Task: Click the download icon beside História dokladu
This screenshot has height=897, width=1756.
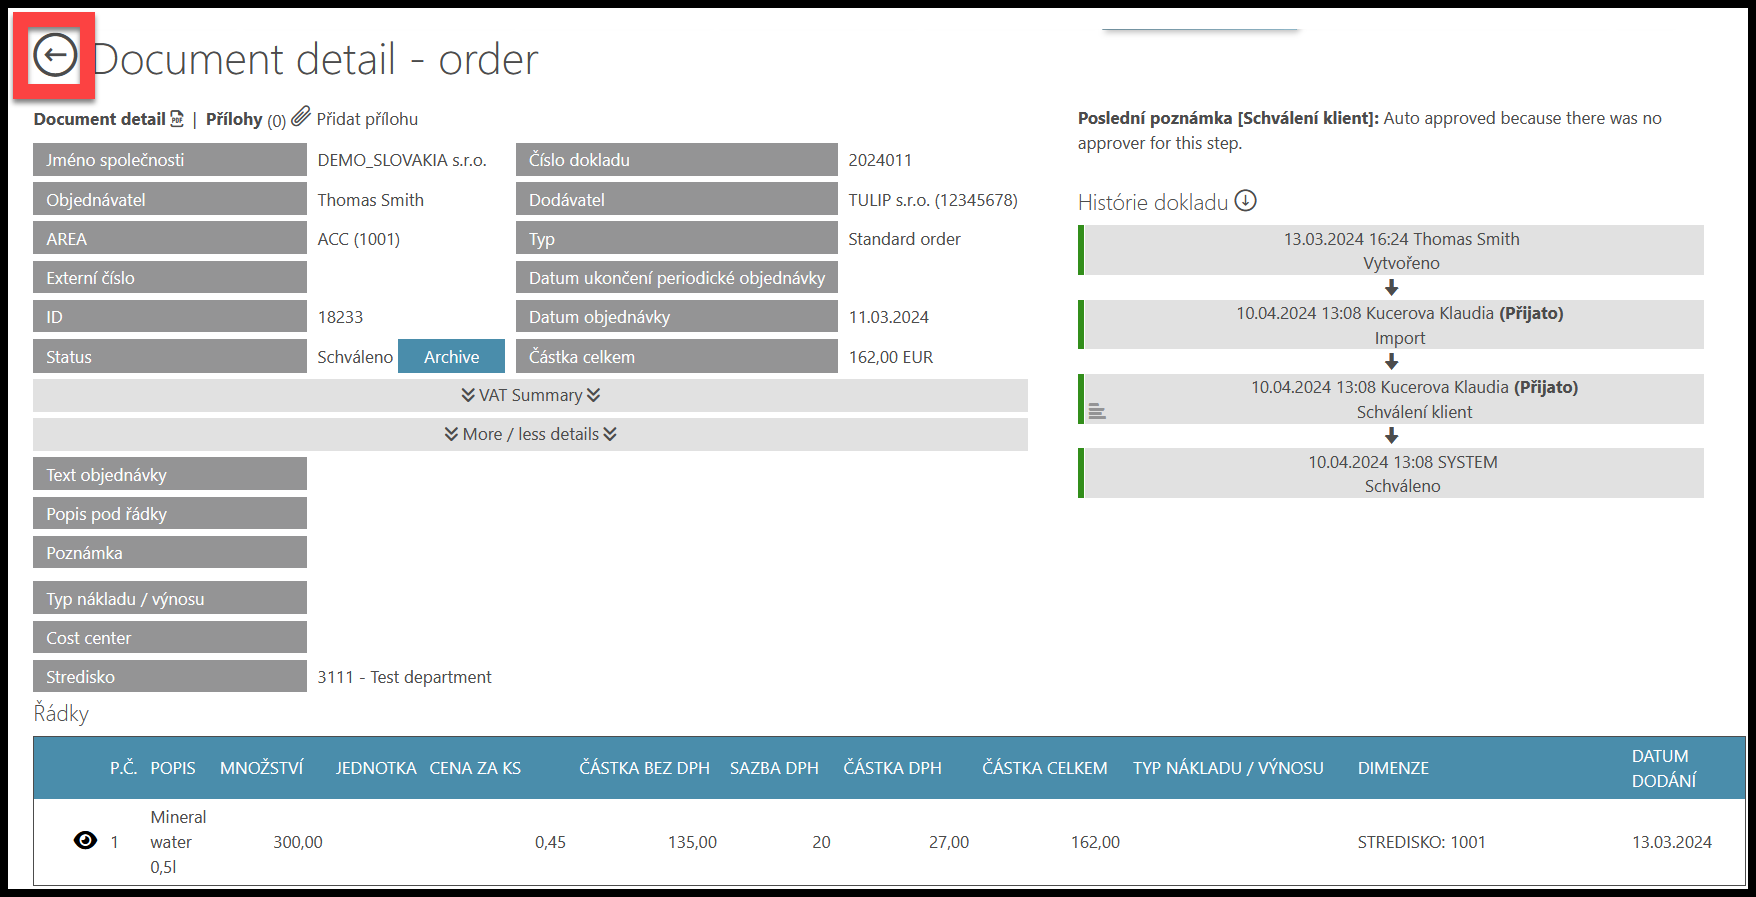Action: point(1245,201)
